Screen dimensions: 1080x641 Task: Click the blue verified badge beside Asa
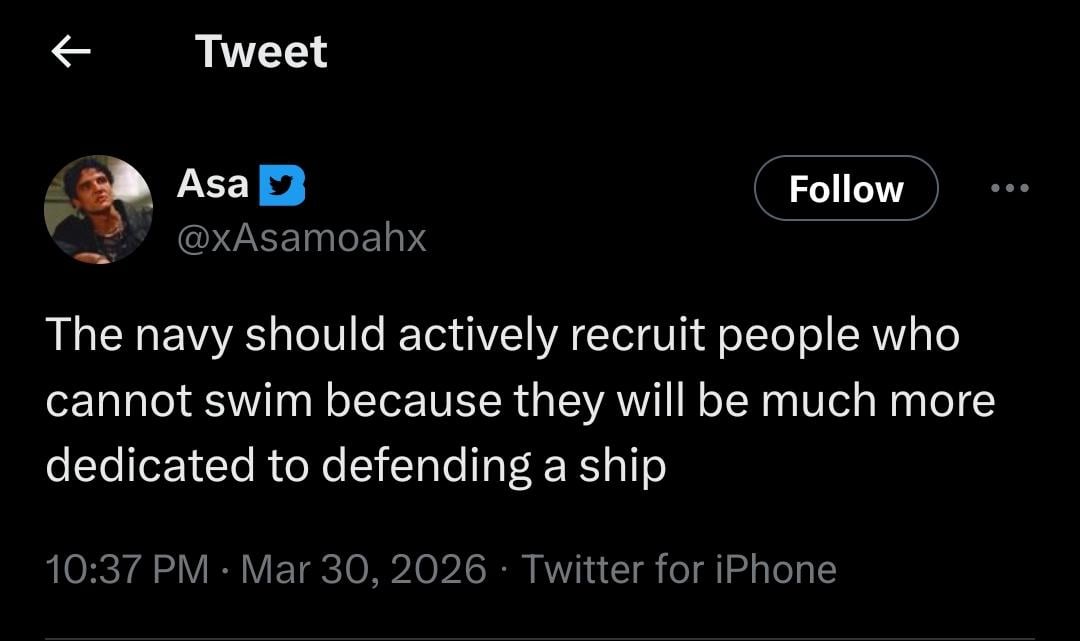click(x=282, y=186)
